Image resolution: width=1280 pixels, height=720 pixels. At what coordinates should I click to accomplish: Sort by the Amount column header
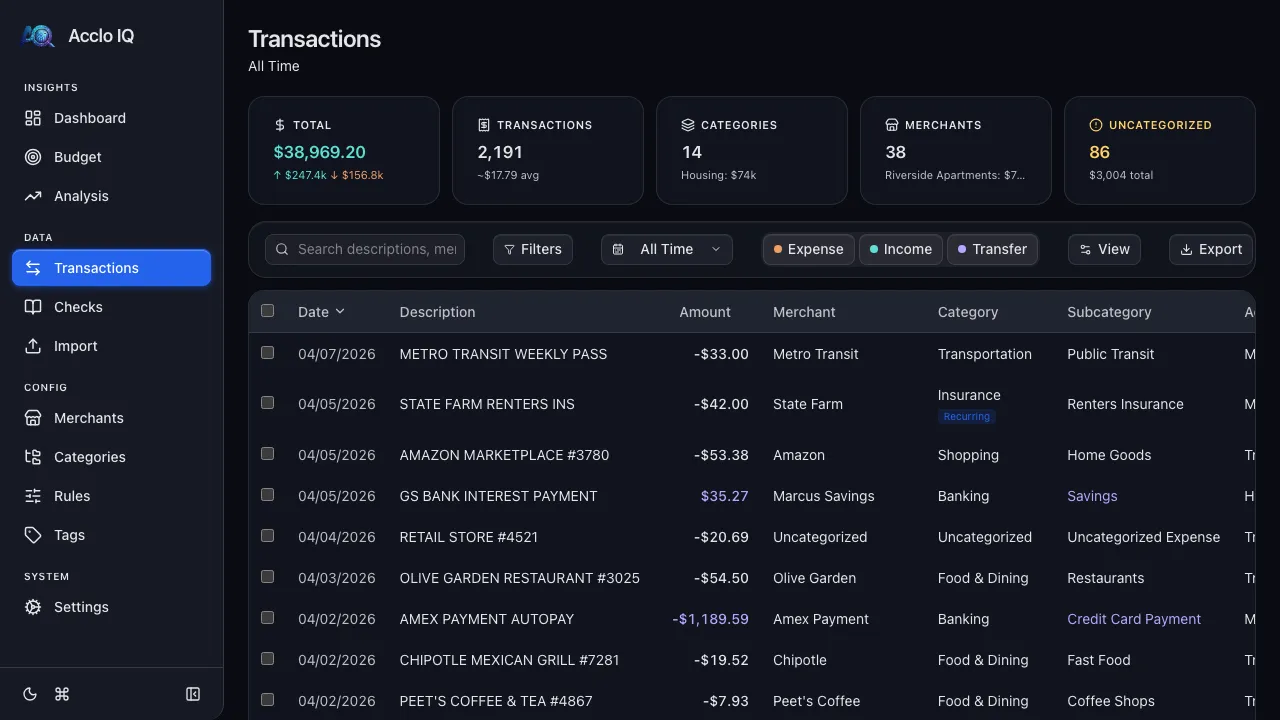coord(705,312)
